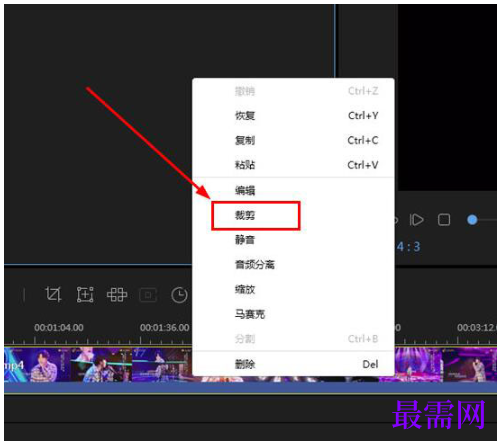Select the mosaic tool icon
The width and height of the screenshot is (504, 446).
[117, 295]
